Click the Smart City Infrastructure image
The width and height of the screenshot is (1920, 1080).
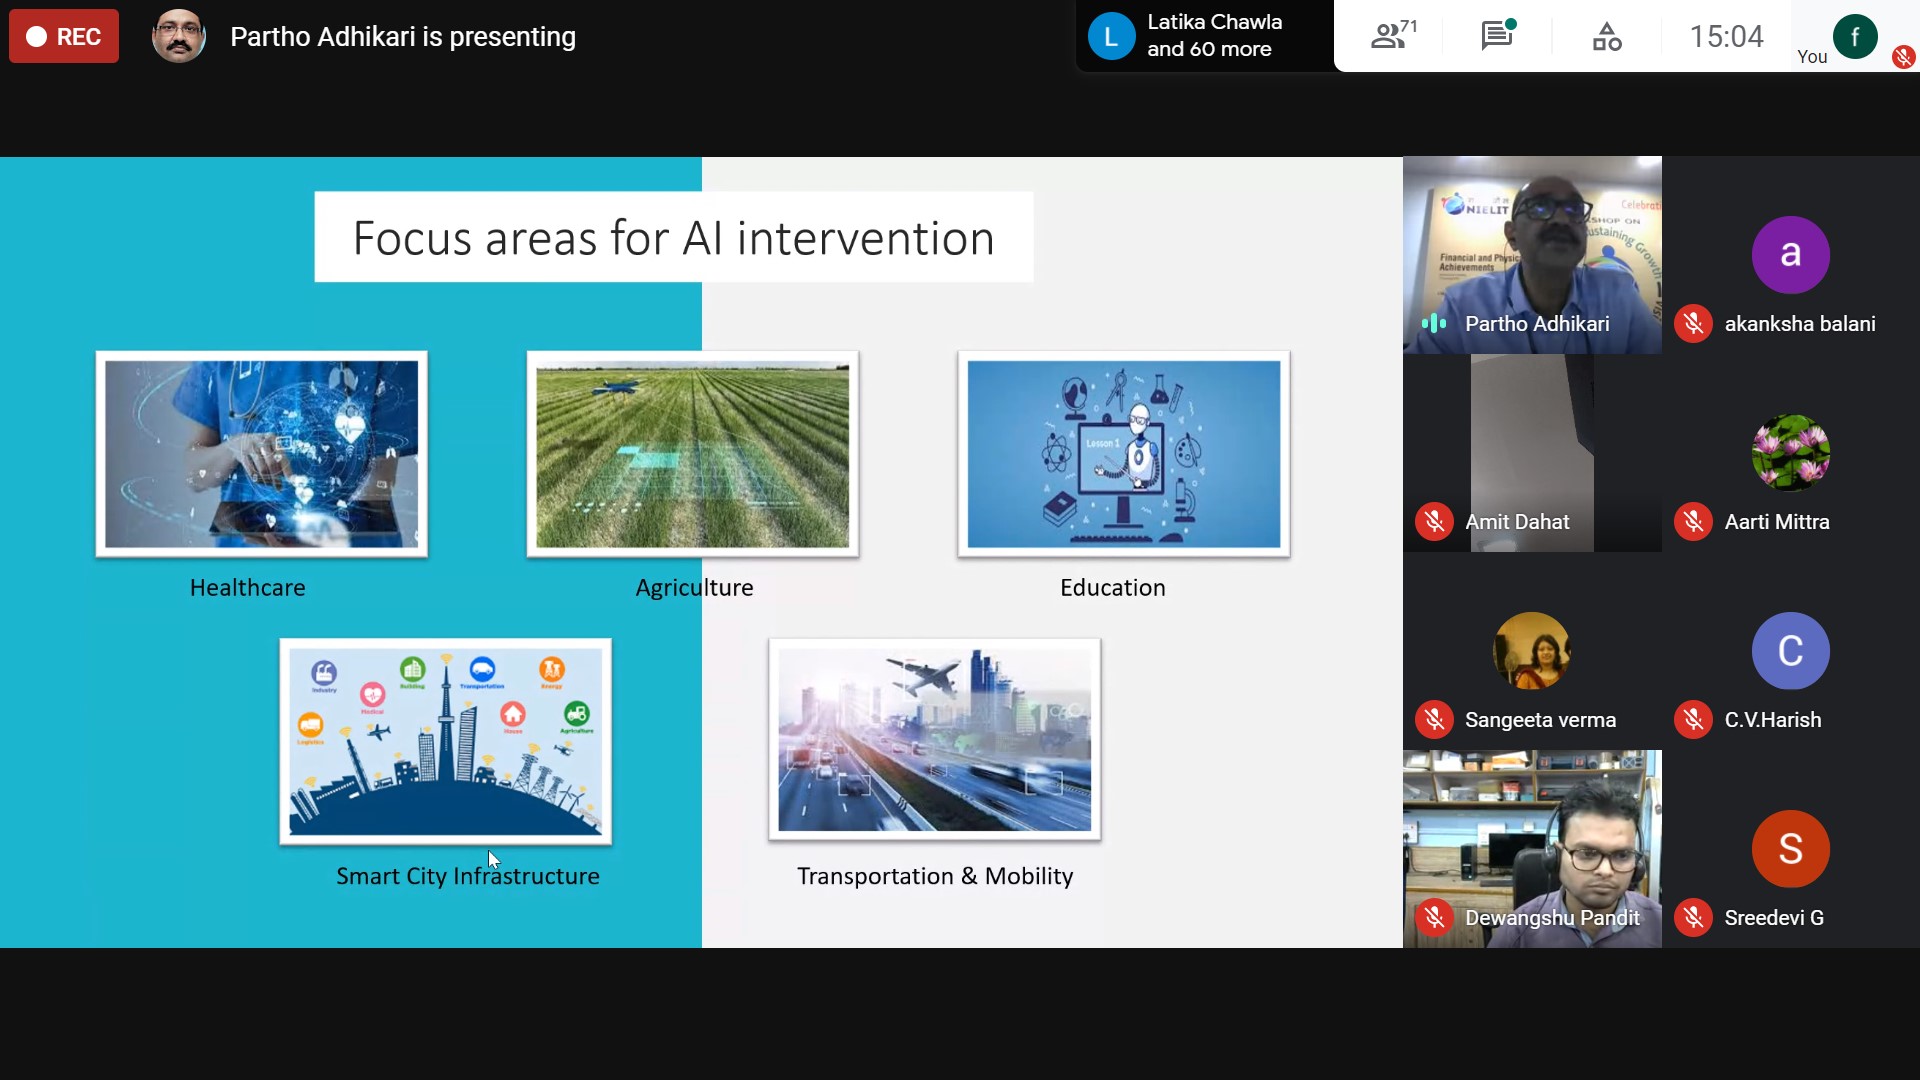pos(446,742)
